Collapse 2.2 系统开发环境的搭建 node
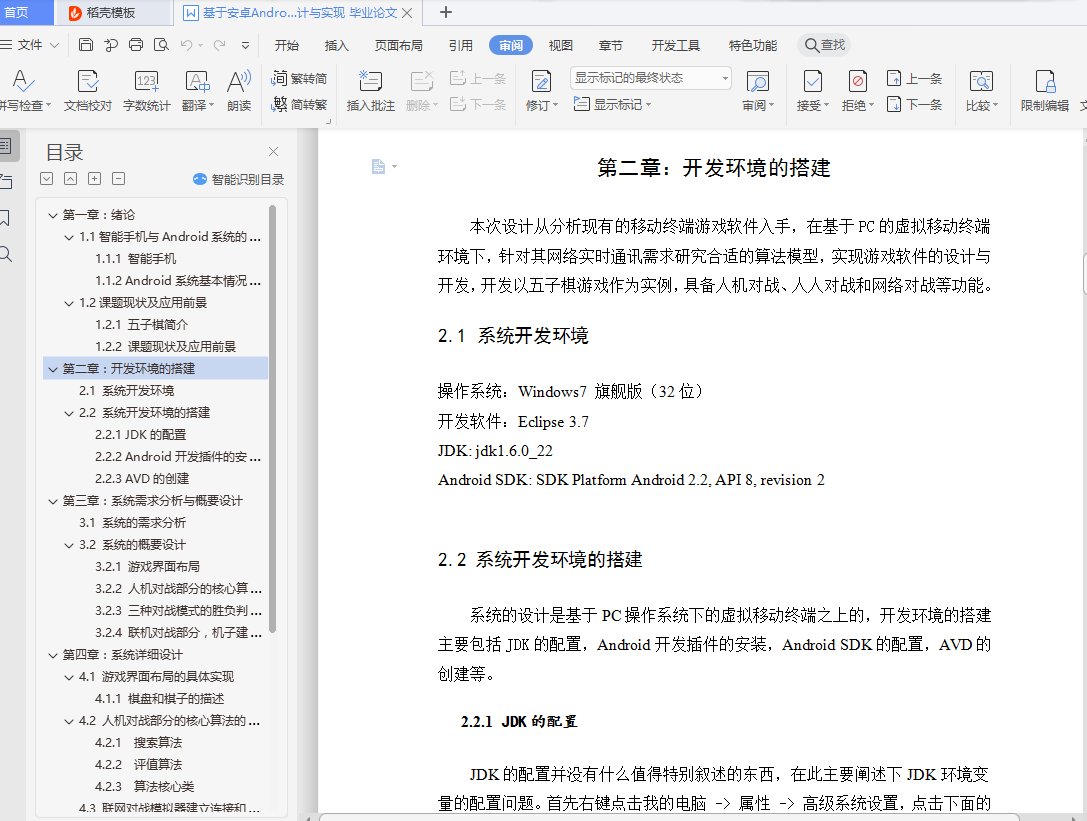1087x821 pixels. point(69,413)
